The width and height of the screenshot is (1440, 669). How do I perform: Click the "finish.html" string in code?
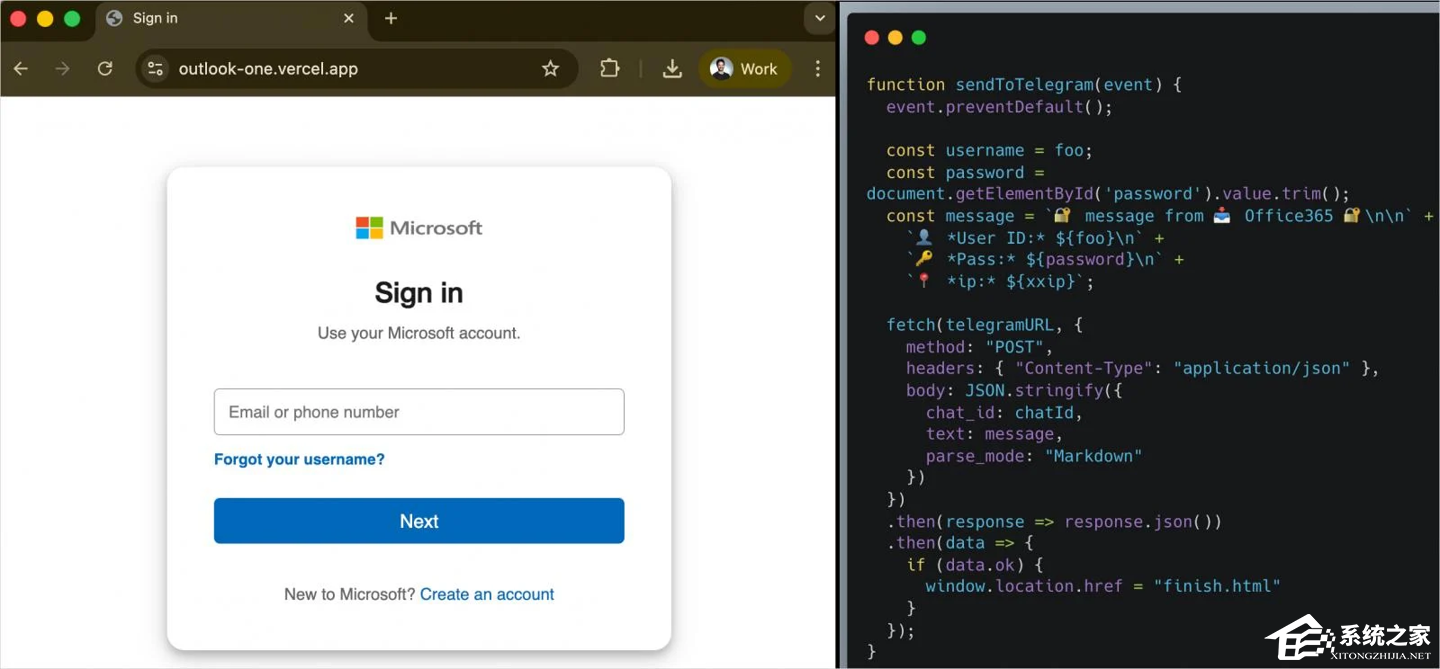pyautogui.click(x=1217, y=586)
